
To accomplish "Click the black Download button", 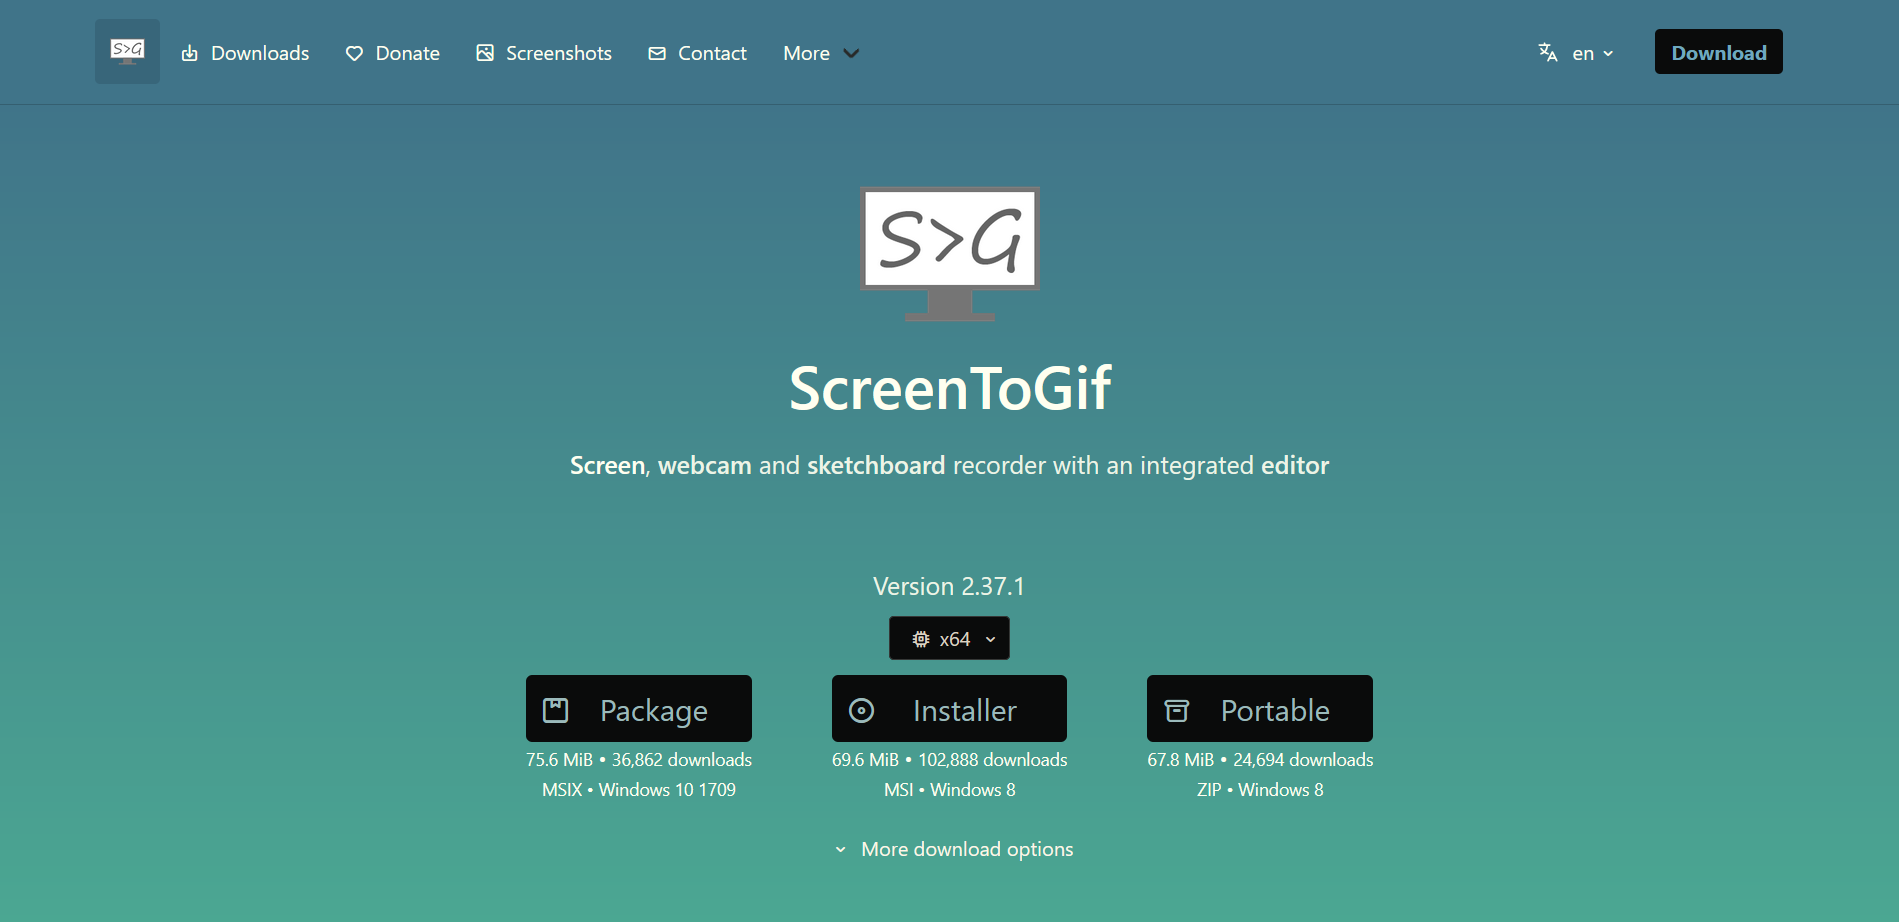I will click(1718, 52).
